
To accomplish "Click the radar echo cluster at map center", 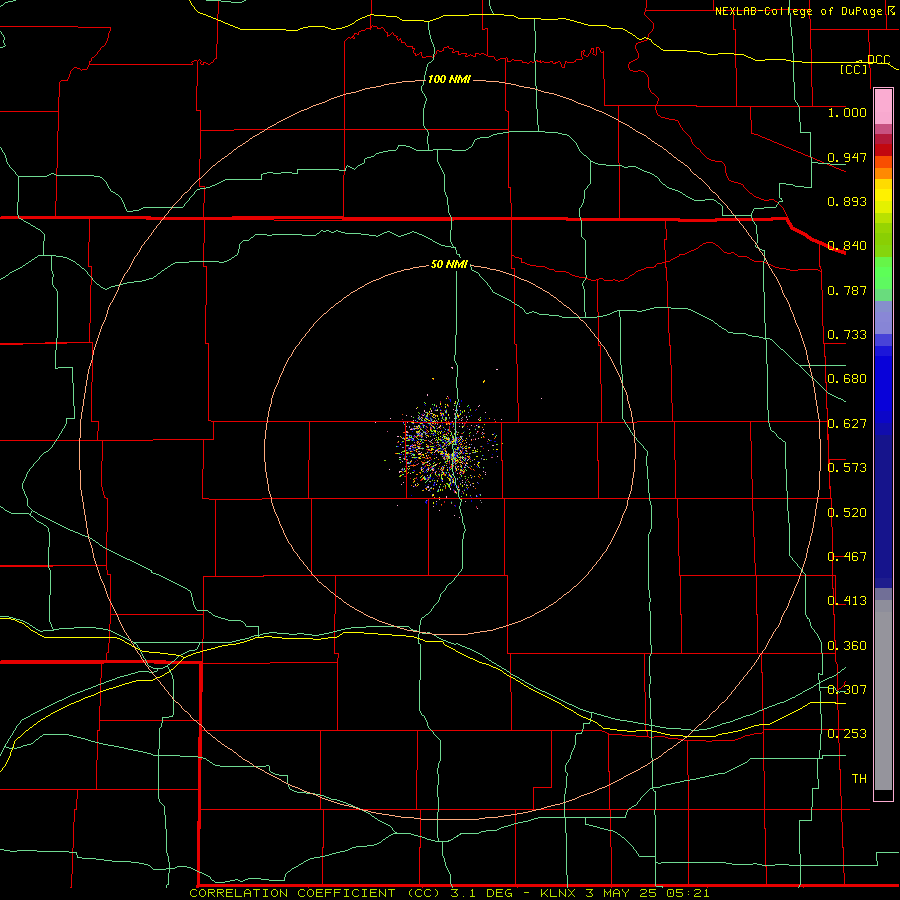I will [x=449, y=451].
